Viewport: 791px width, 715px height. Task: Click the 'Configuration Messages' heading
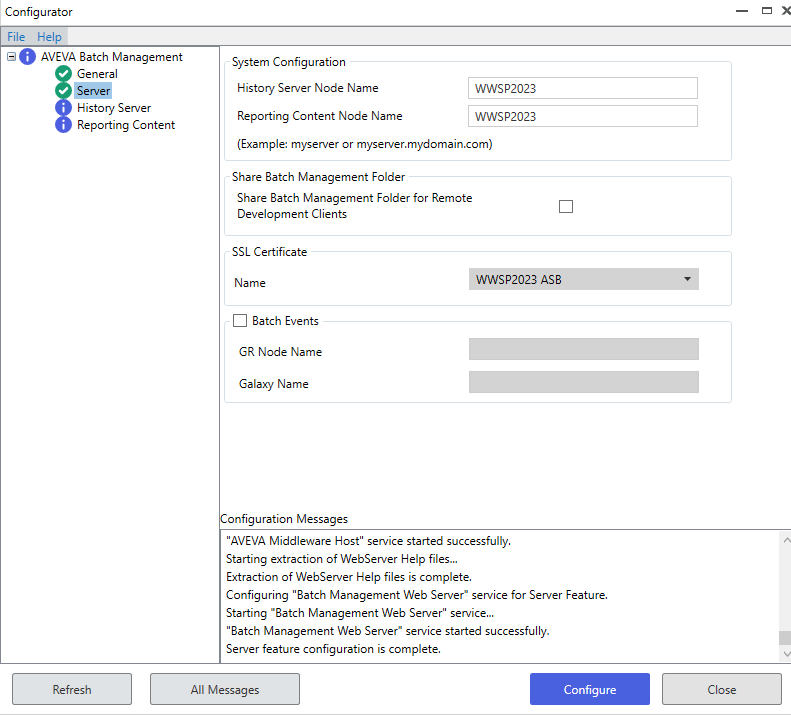284,519
